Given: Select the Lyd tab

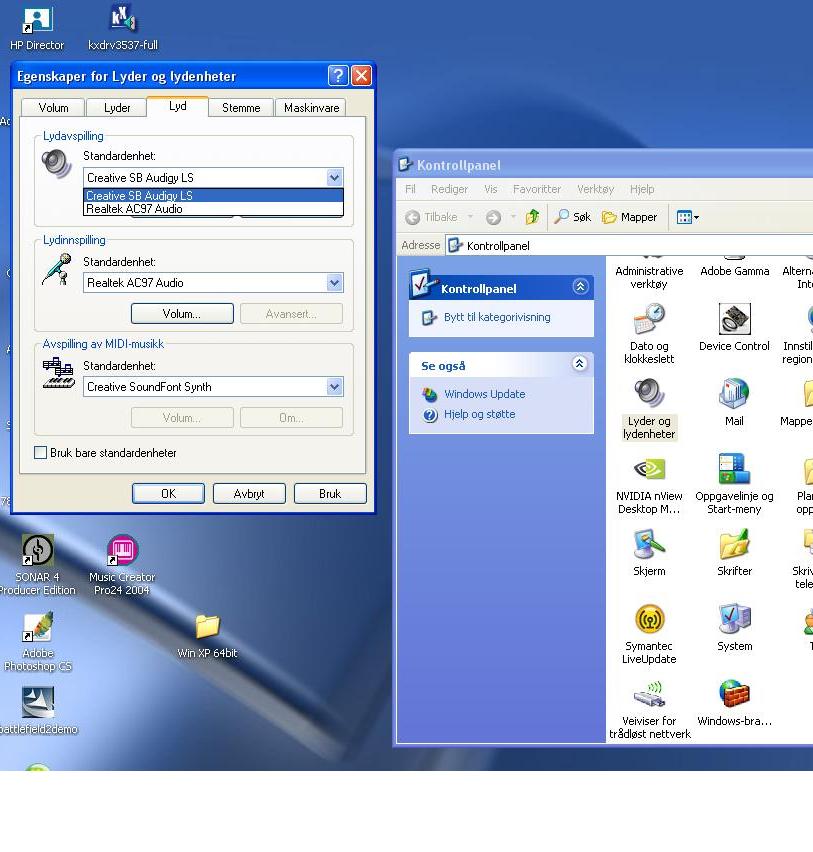Looking at the screenshot, I should pyautogui.click(x=177, y=106).
